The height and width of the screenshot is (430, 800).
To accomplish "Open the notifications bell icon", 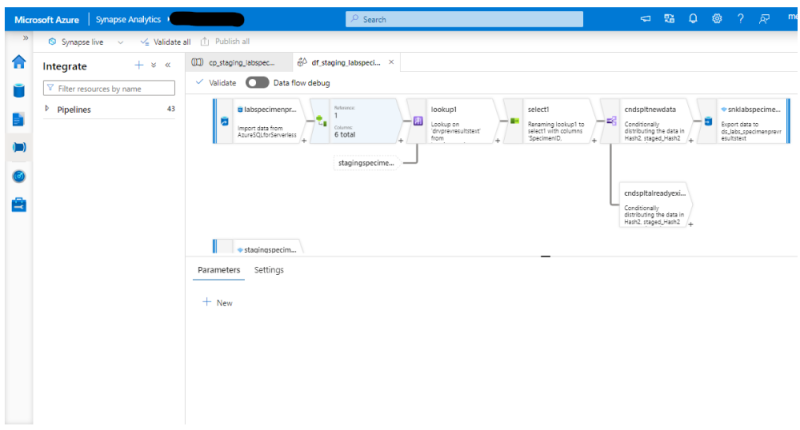I will click(x=693, y=19).
